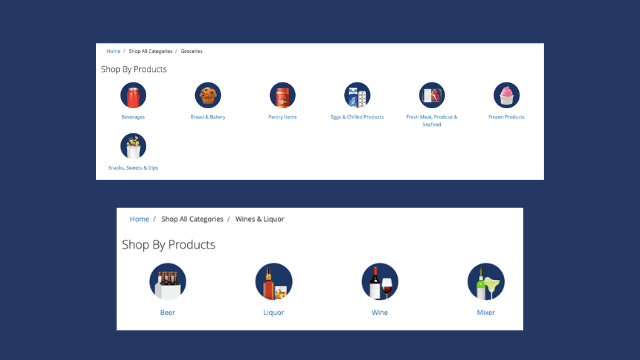
Task: Click the Wine text link
Action: tap(380, 313)
